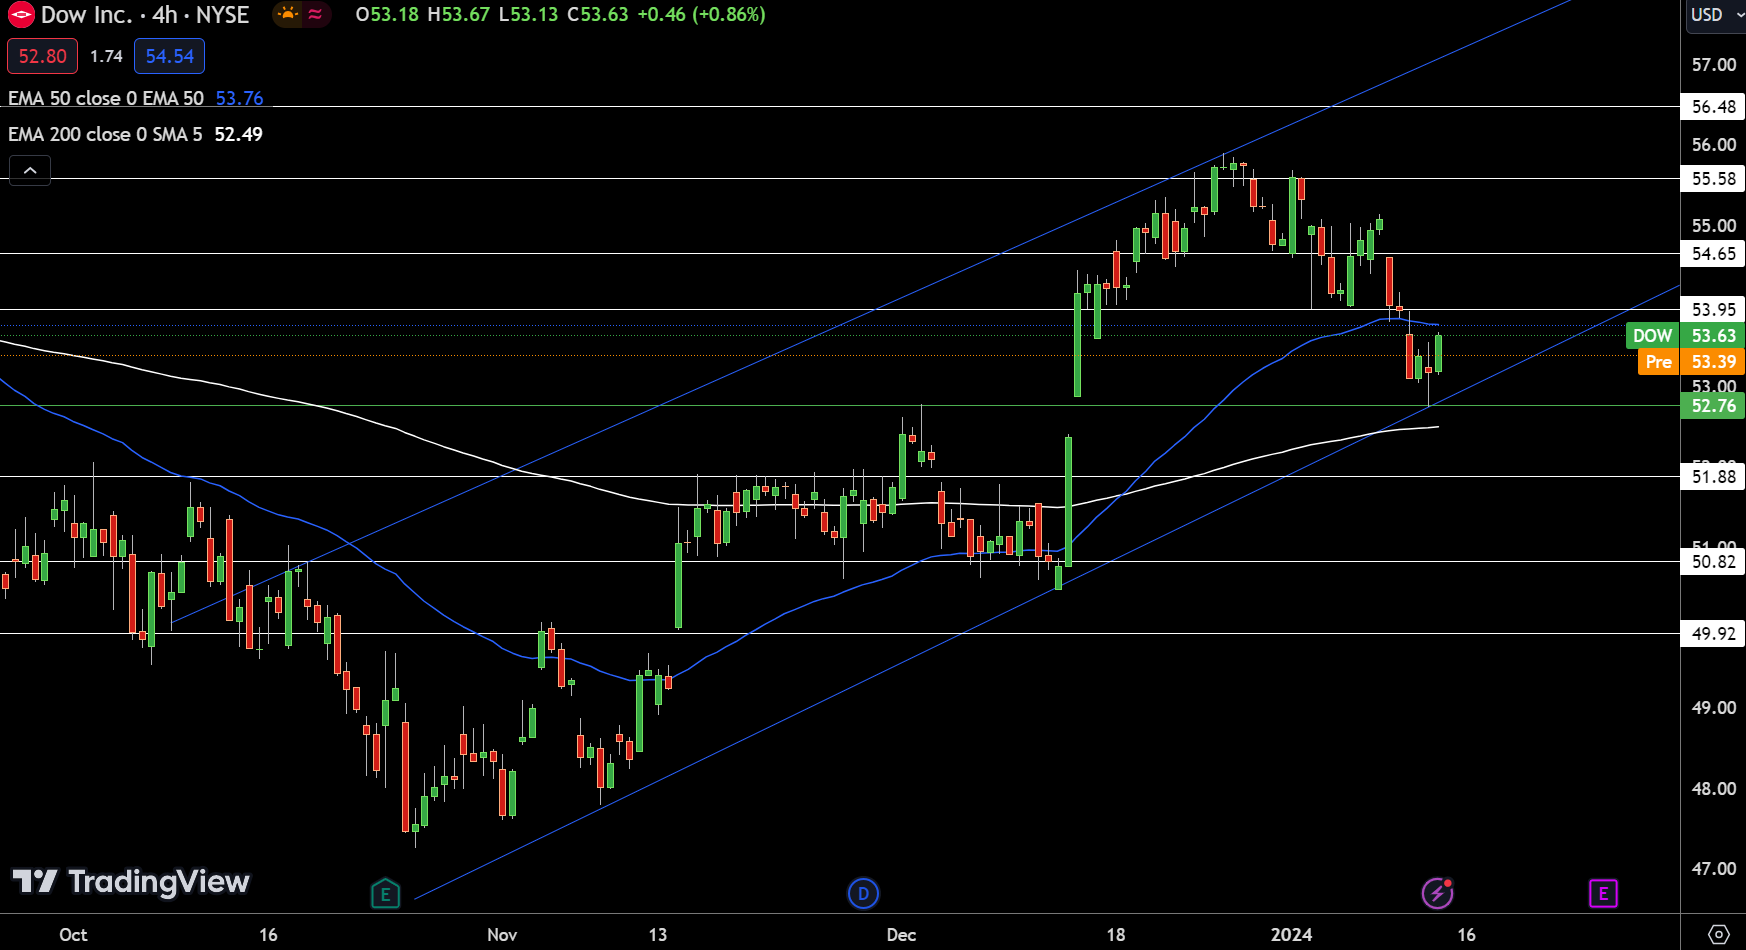
Task: Collapse the indicator legend with the chevron
Action: (30, 171)
